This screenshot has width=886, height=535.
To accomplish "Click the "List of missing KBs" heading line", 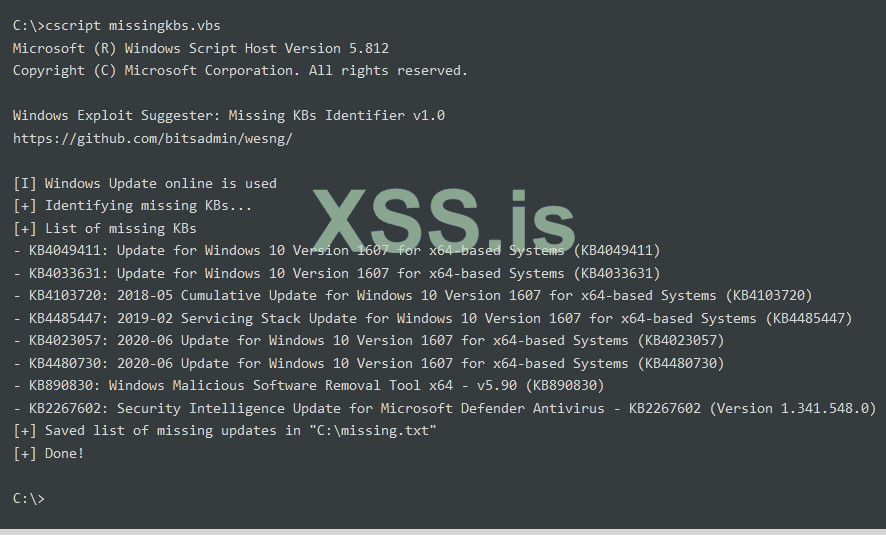I will click(105, 228).
